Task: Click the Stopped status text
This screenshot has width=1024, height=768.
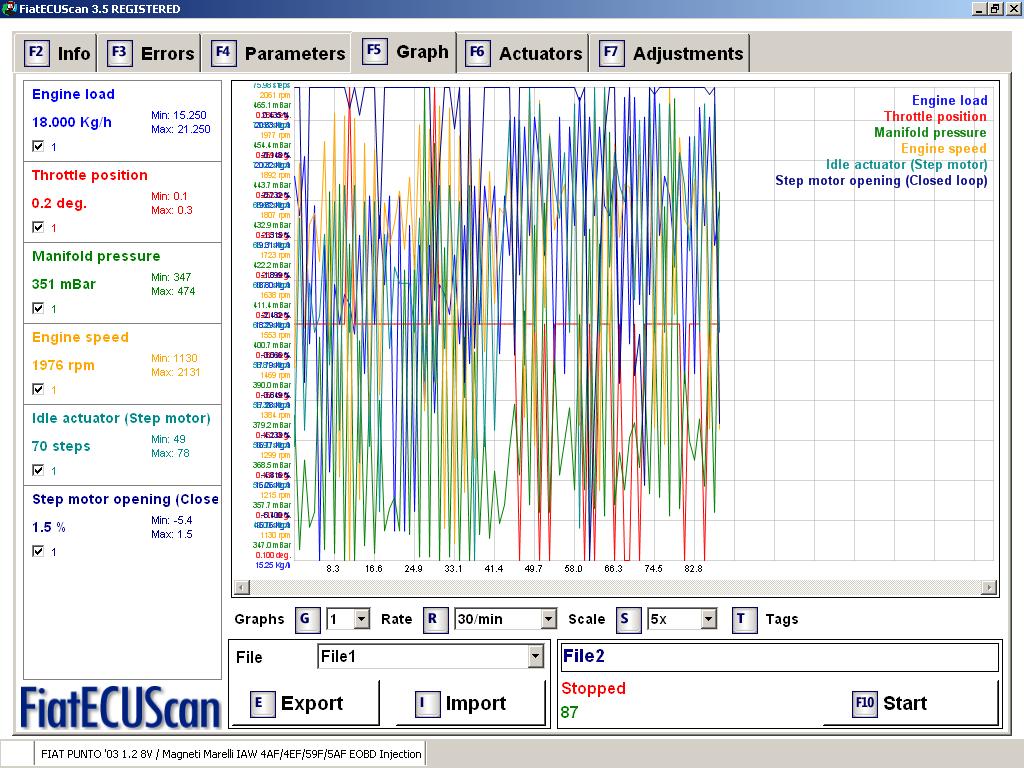Action: click(x=594, y=688)
